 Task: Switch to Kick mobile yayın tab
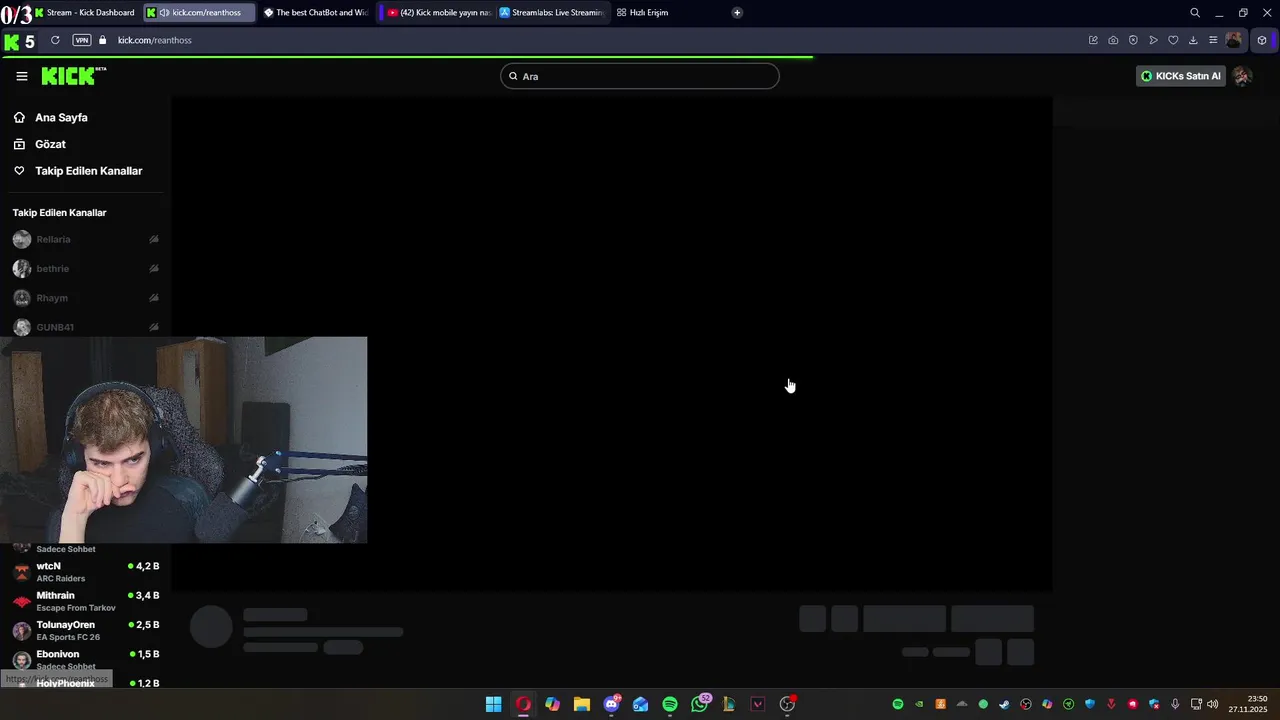437,13
